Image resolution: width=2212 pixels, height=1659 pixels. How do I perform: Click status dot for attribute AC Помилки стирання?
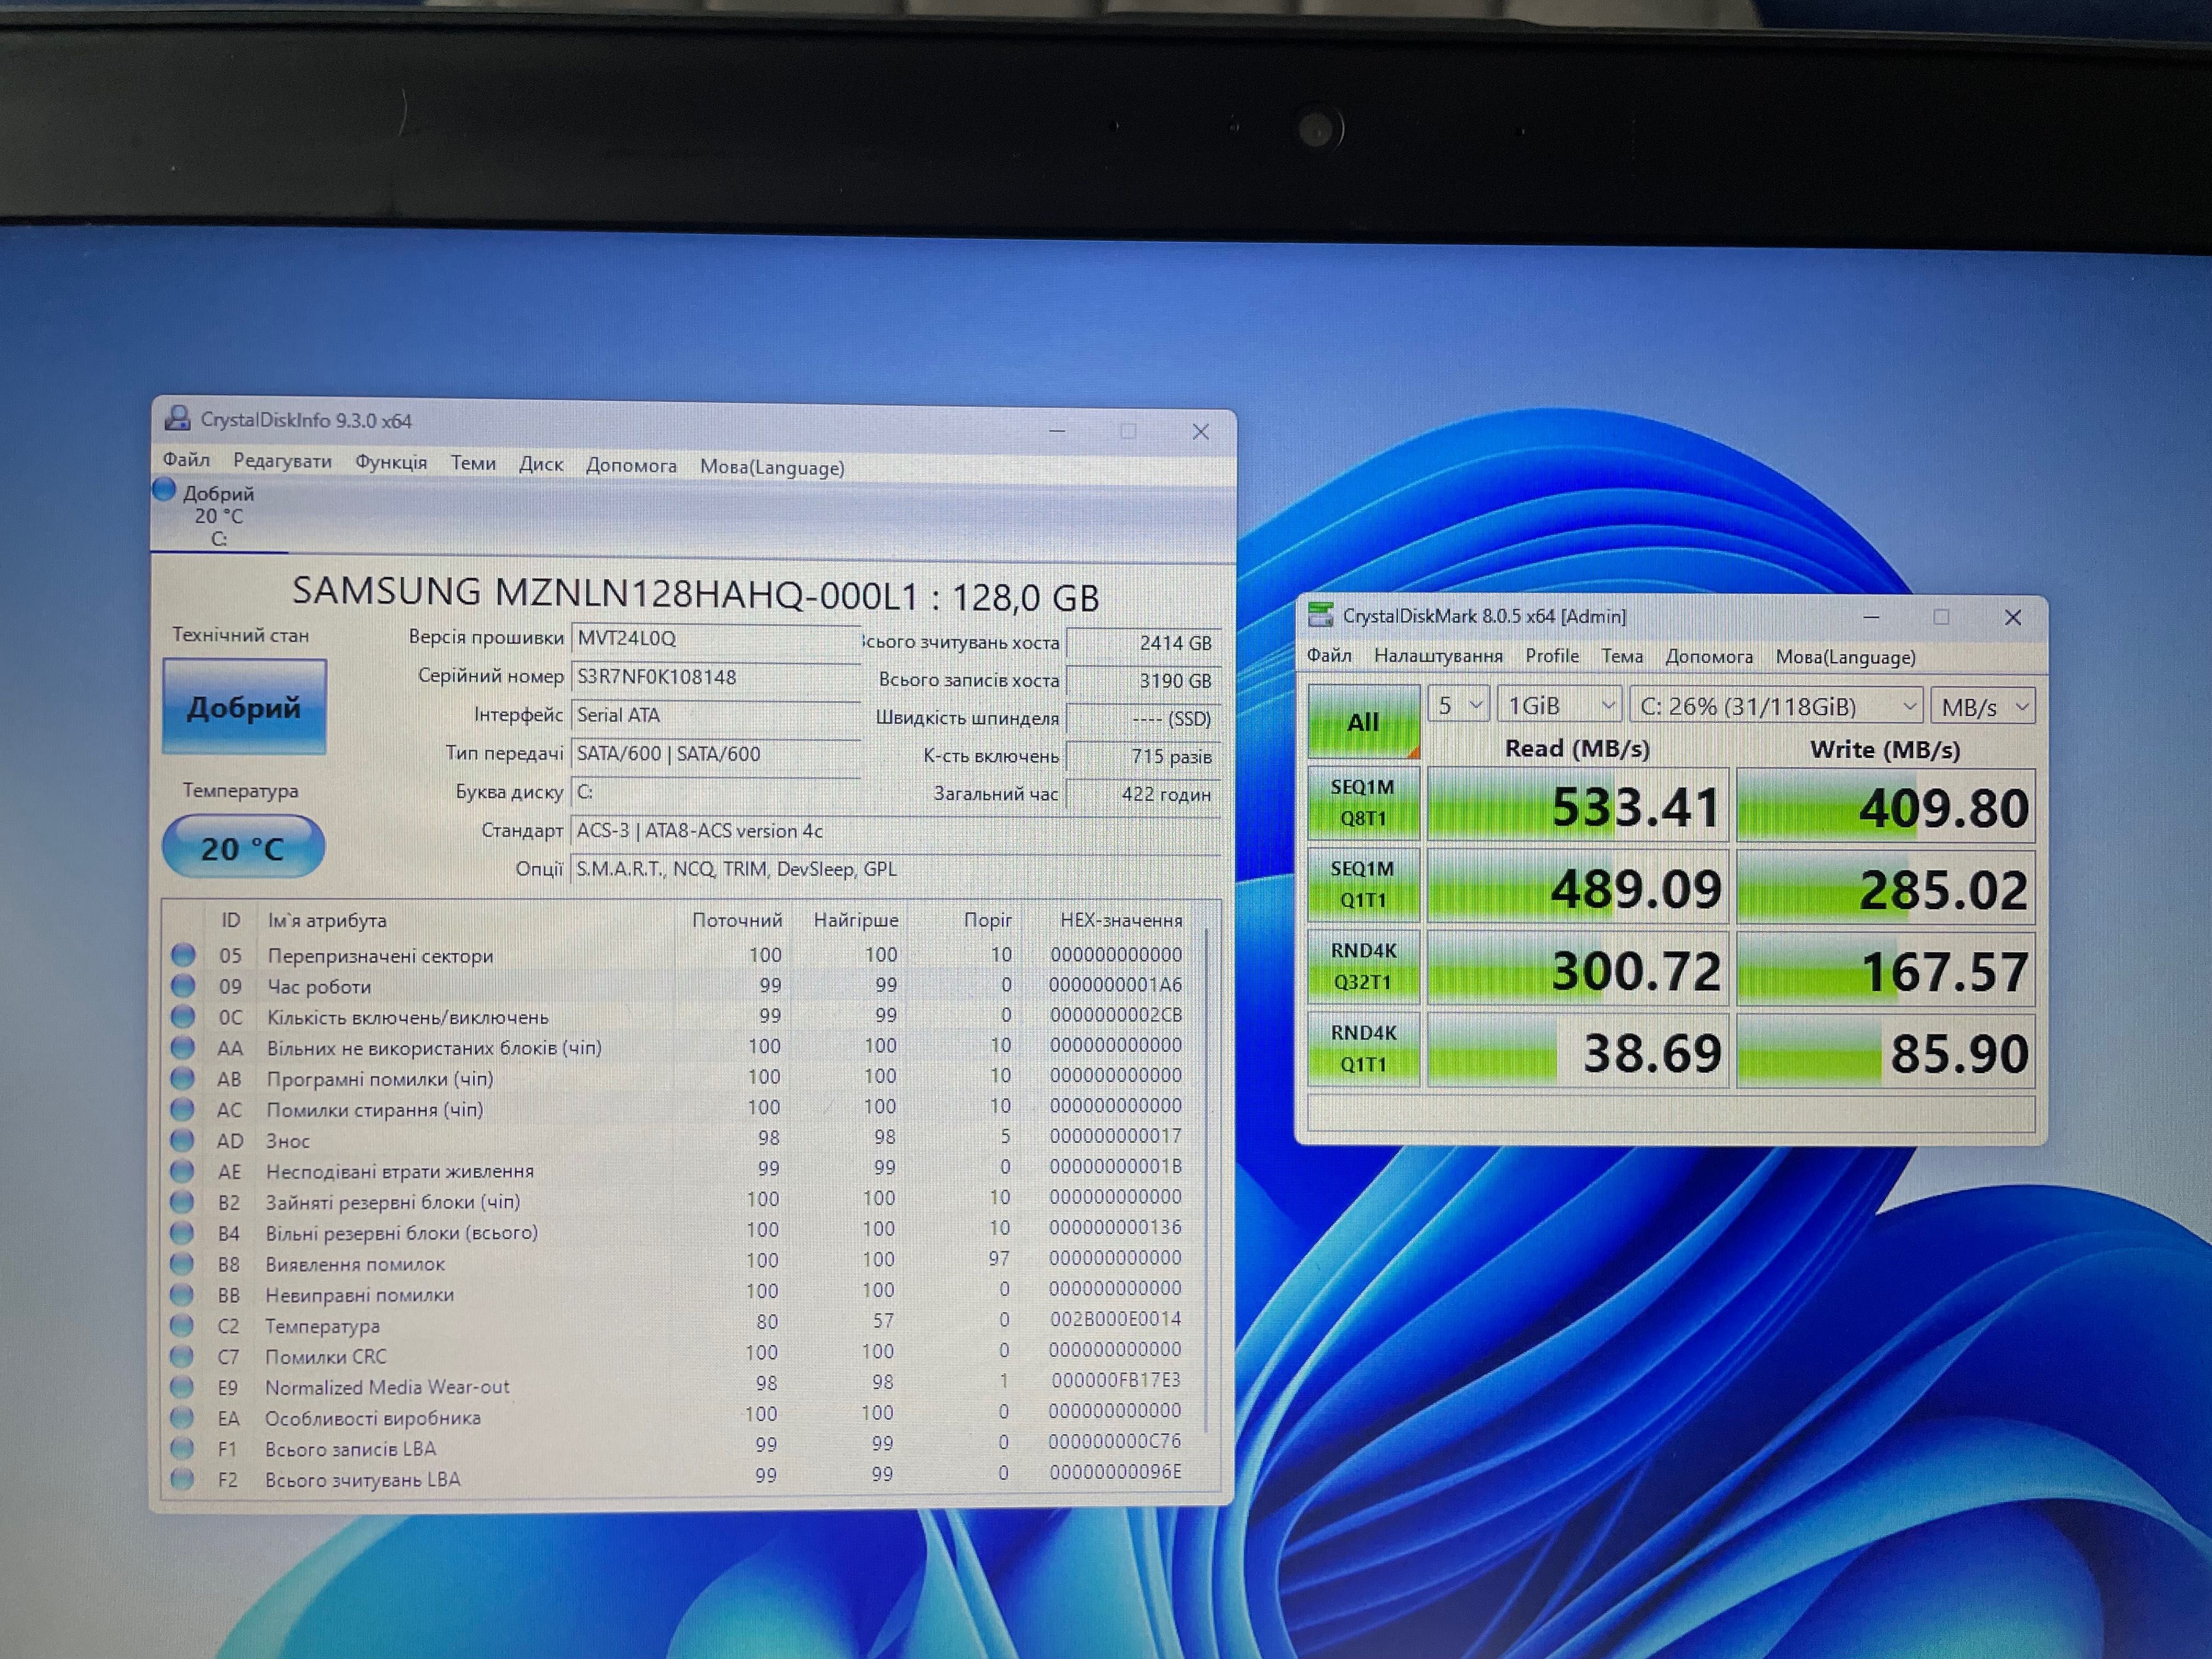pos(182,1109)
